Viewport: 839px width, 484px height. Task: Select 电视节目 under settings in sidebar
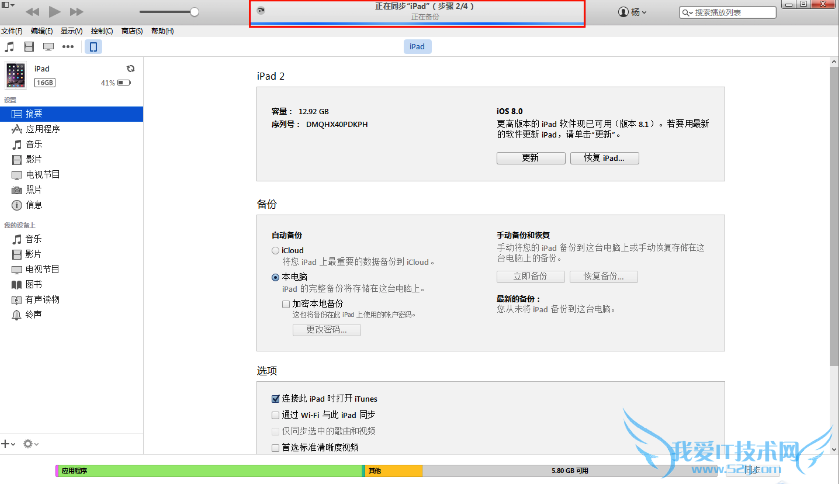71,174
